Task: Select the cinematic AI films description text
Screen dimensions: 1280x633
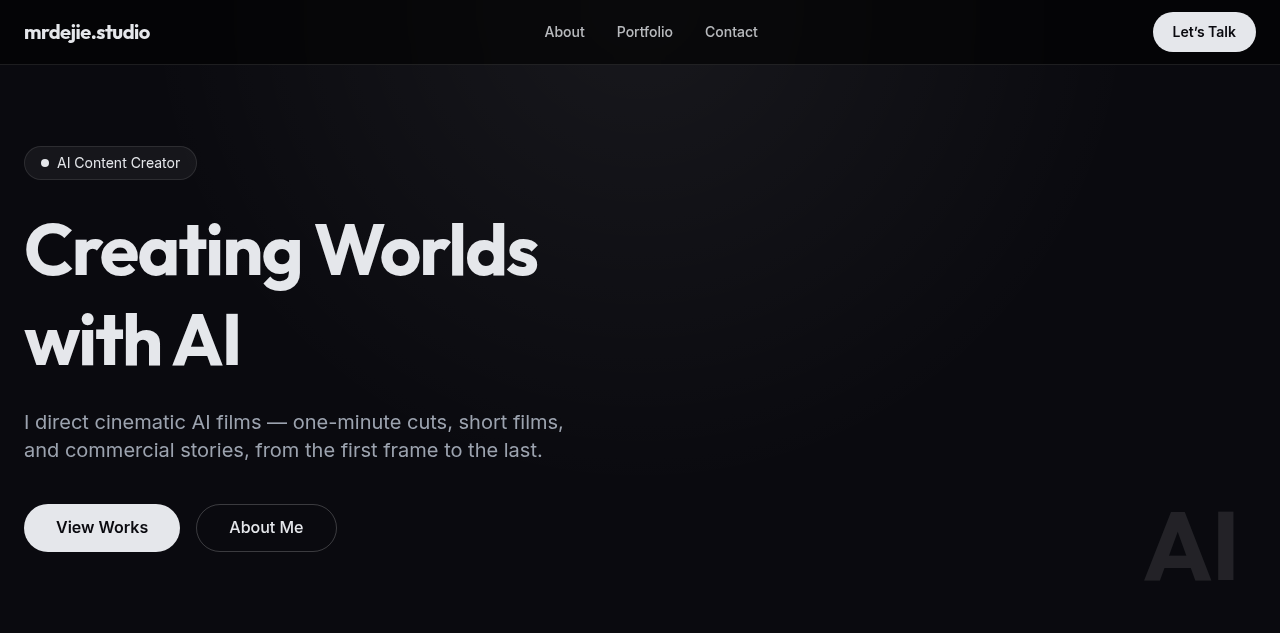Action: pyautogui.click(x=294, y=436)
